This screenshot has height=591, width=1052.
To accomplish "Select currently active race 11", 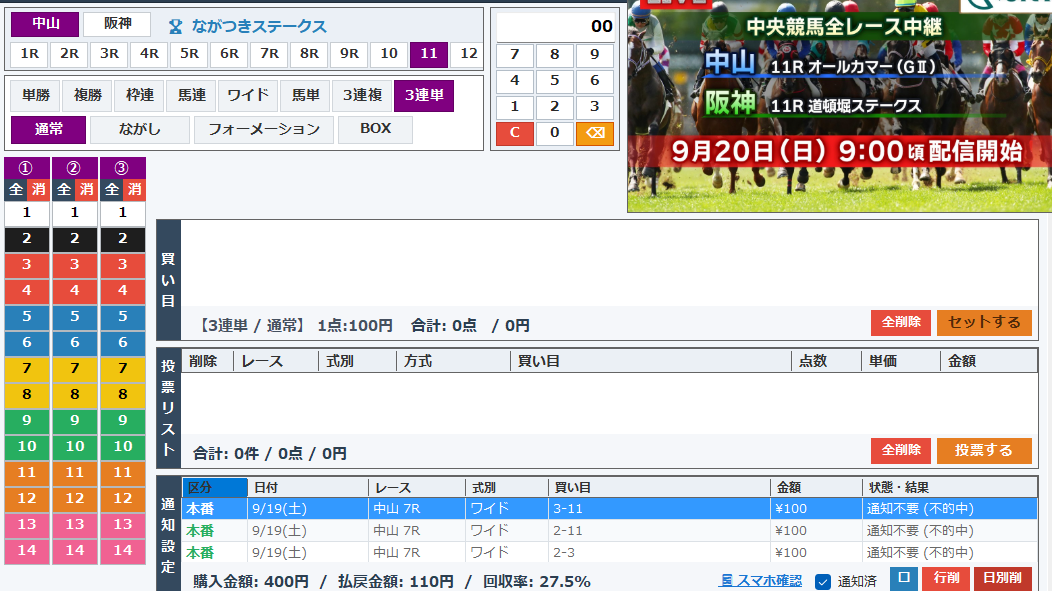I will pos(429,54).
